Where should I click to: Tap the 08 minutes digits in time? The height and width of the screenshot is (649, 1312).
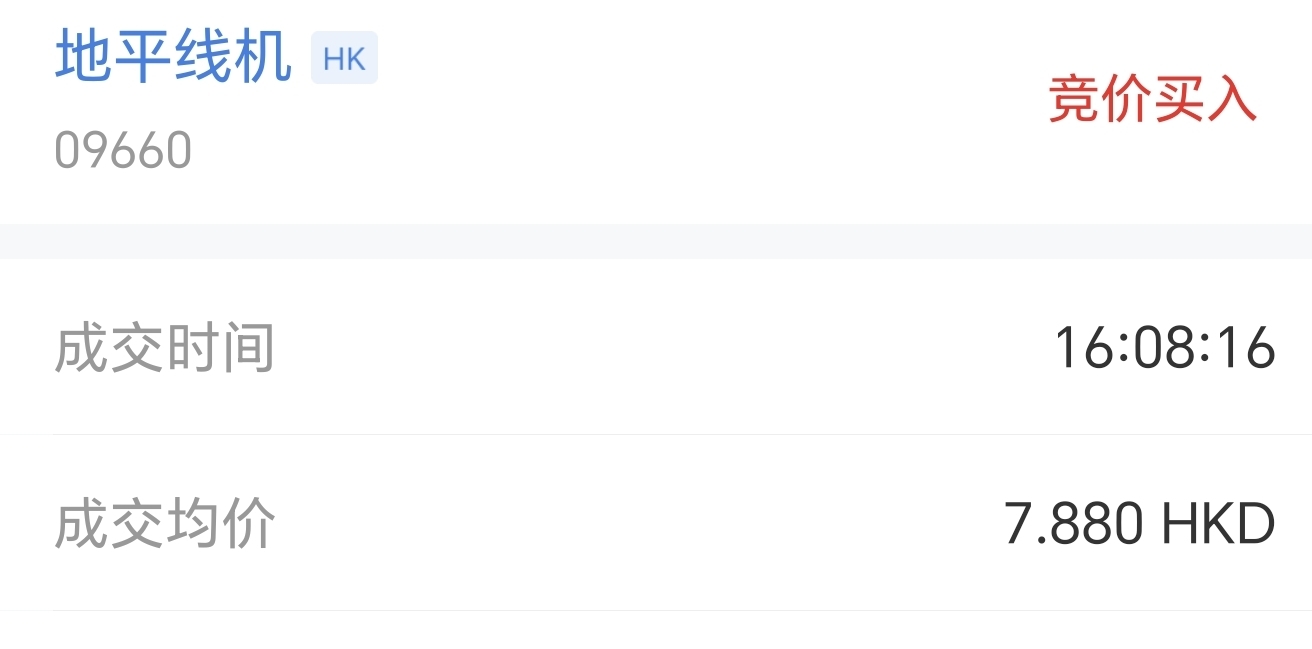(x=1166, y=348)
